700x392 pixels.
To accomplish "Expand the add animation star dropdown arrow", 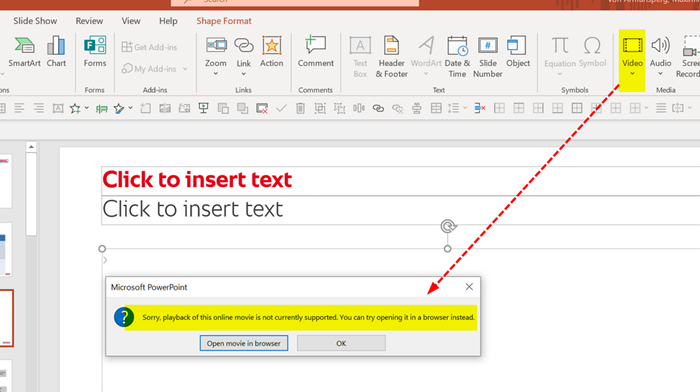I will [x=87, y=108].
